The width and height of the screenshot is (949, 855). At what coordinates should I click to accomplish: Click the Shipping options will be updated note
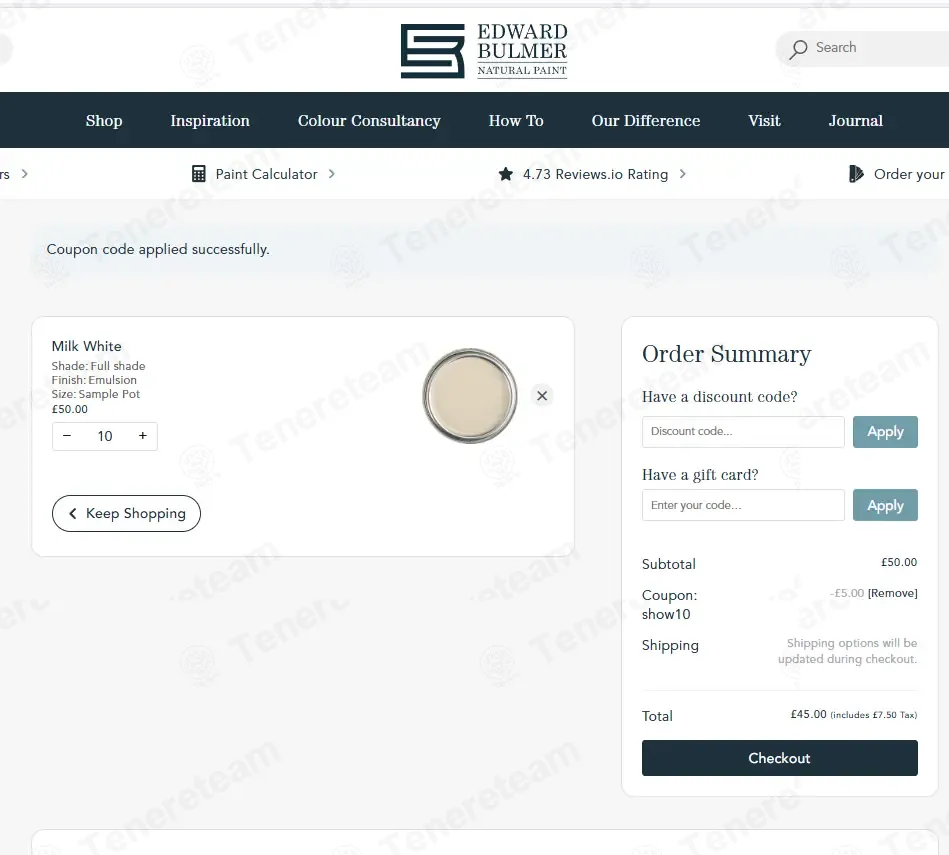[x=847, y=651]
